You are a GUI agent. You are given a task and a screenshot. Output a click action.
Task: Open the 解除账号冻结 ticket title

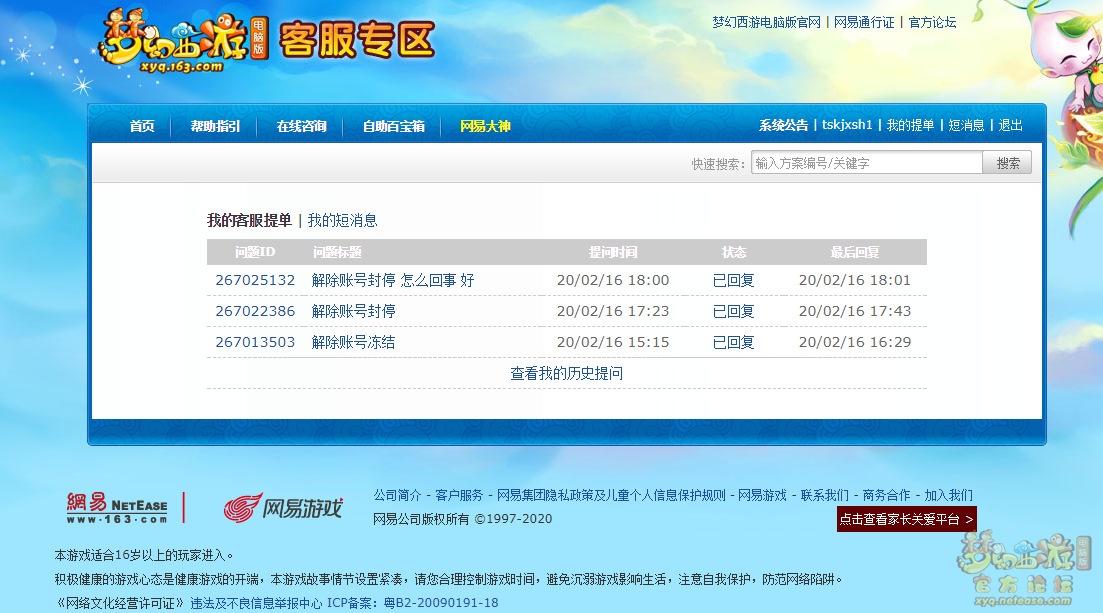[353, 342]
